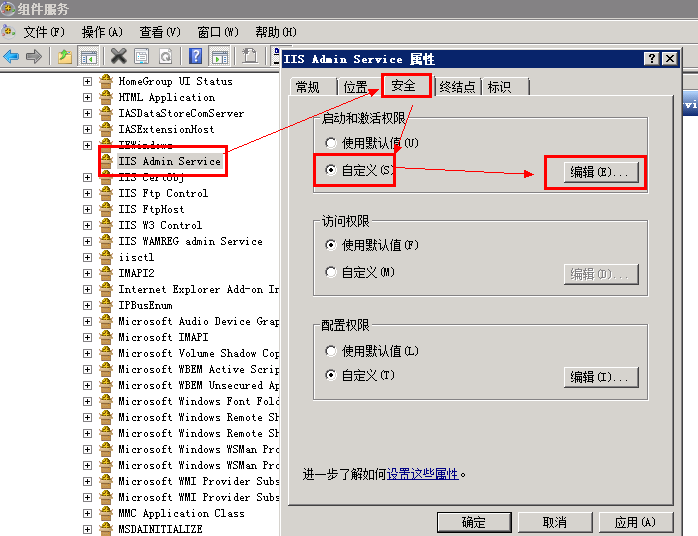Image resolution: width=698 pixels, height=536 pixels.
Task: Open the 操作(A) menu
Action: [x=102, y=32]
